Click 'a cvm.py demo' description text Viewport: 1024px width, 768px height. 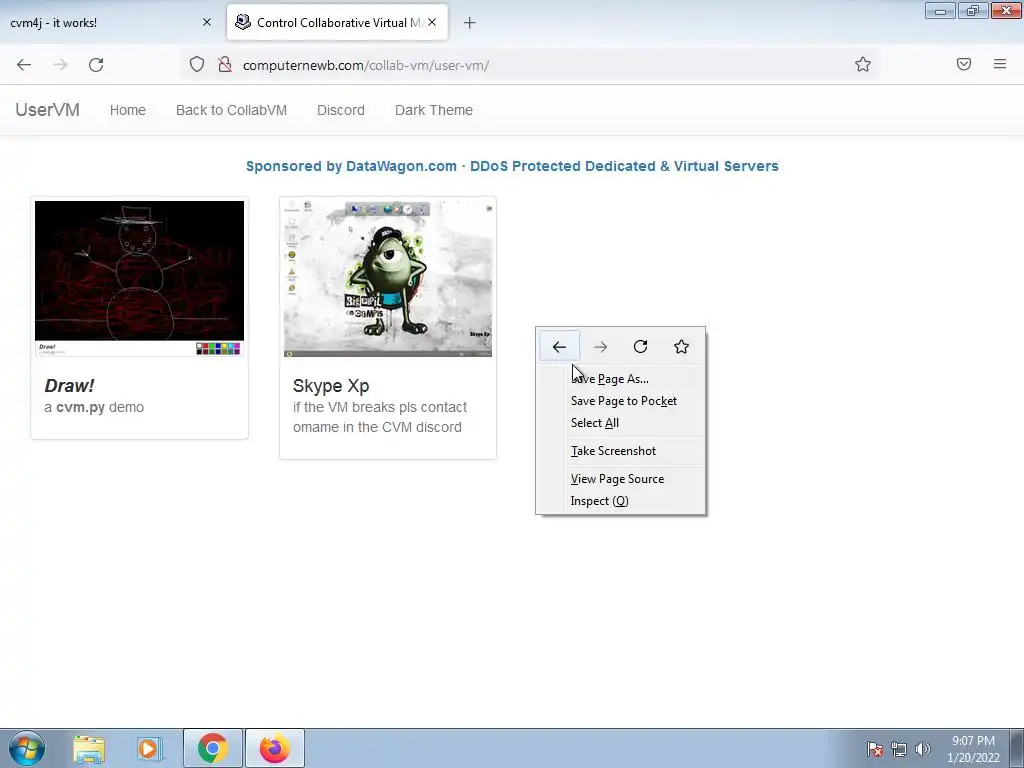(94, 408)
